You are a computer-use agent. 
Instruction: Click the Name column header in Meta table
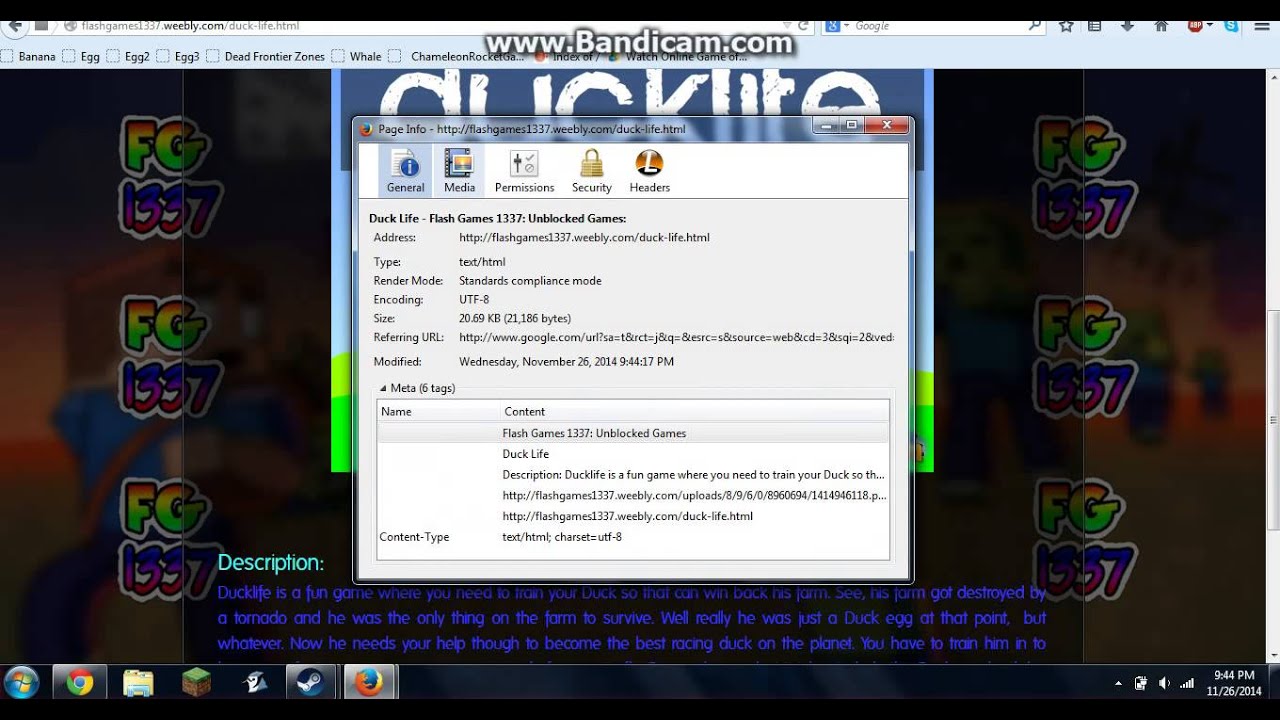pyautogui.click(x=438, y=411)
